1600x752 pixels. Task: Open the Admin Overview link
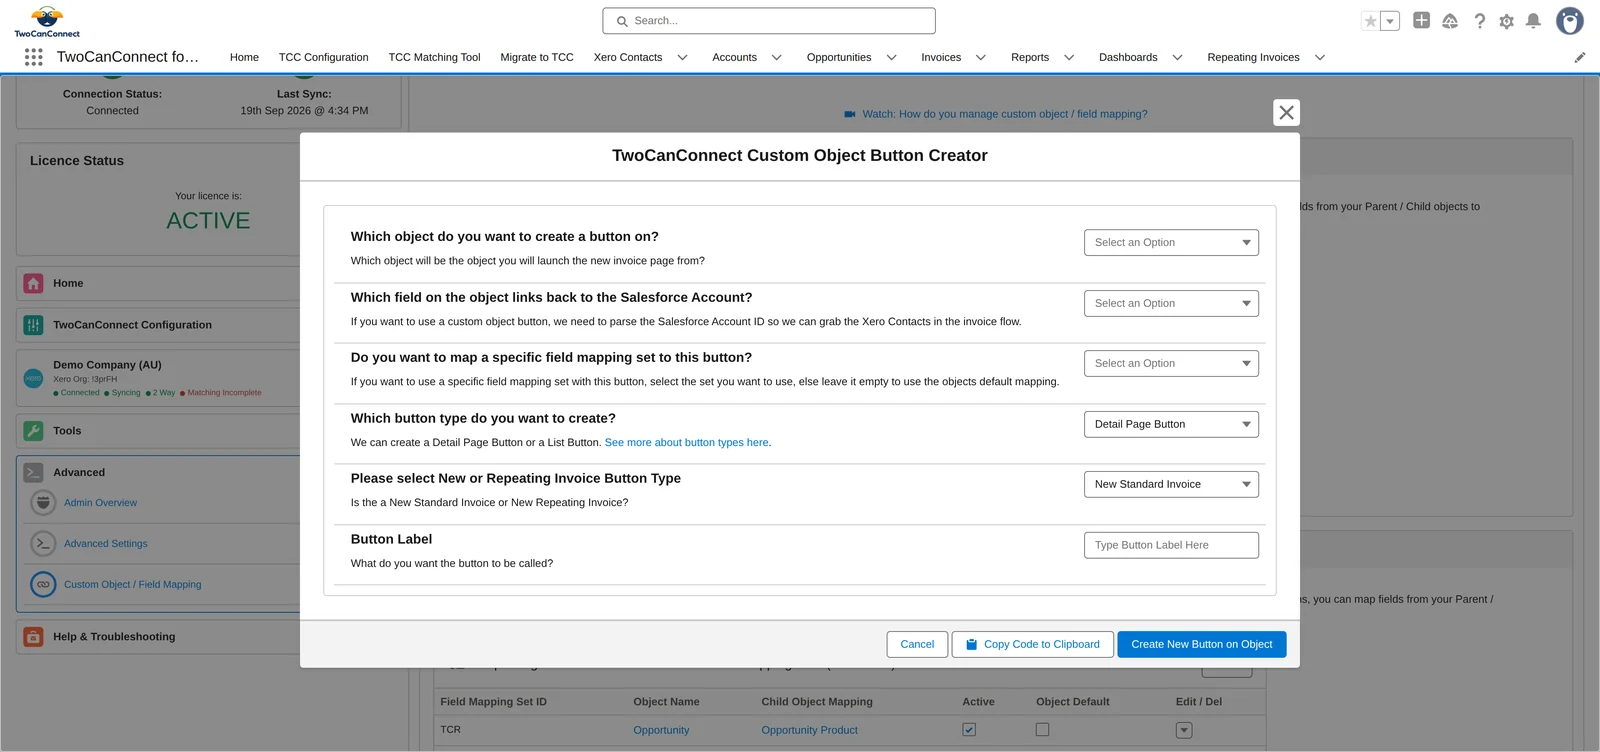(100, 503)
